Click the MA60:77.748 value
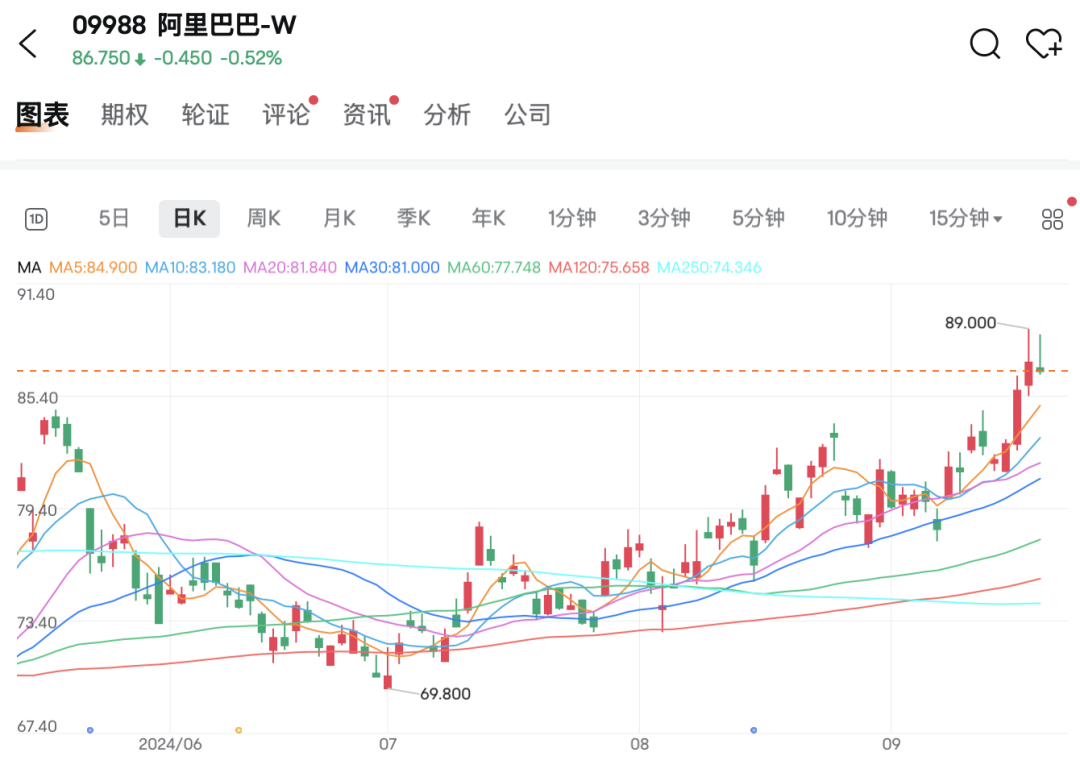 494,267
